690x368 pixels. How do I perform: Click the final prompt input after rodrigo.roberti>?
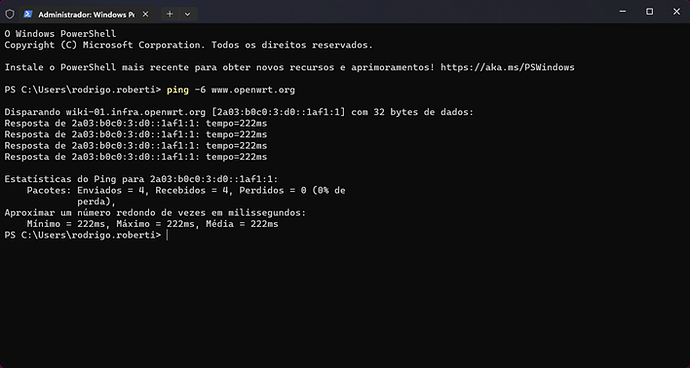click(x=168, y=236)
